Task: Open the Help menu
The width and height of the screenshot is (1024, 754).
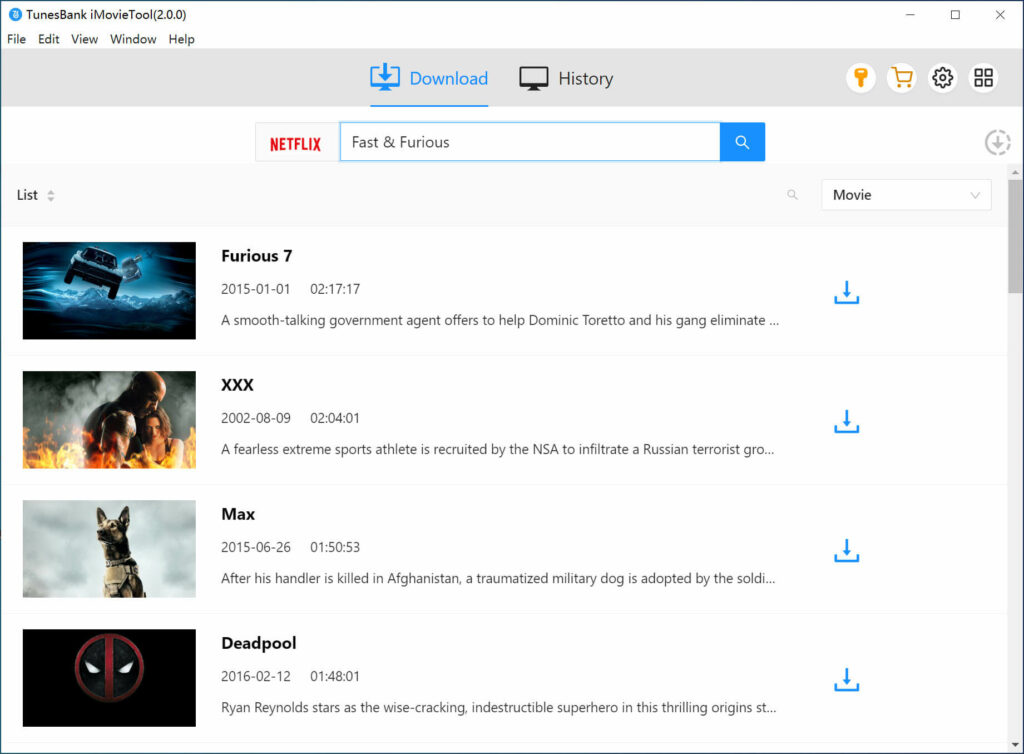Action: 181,39
